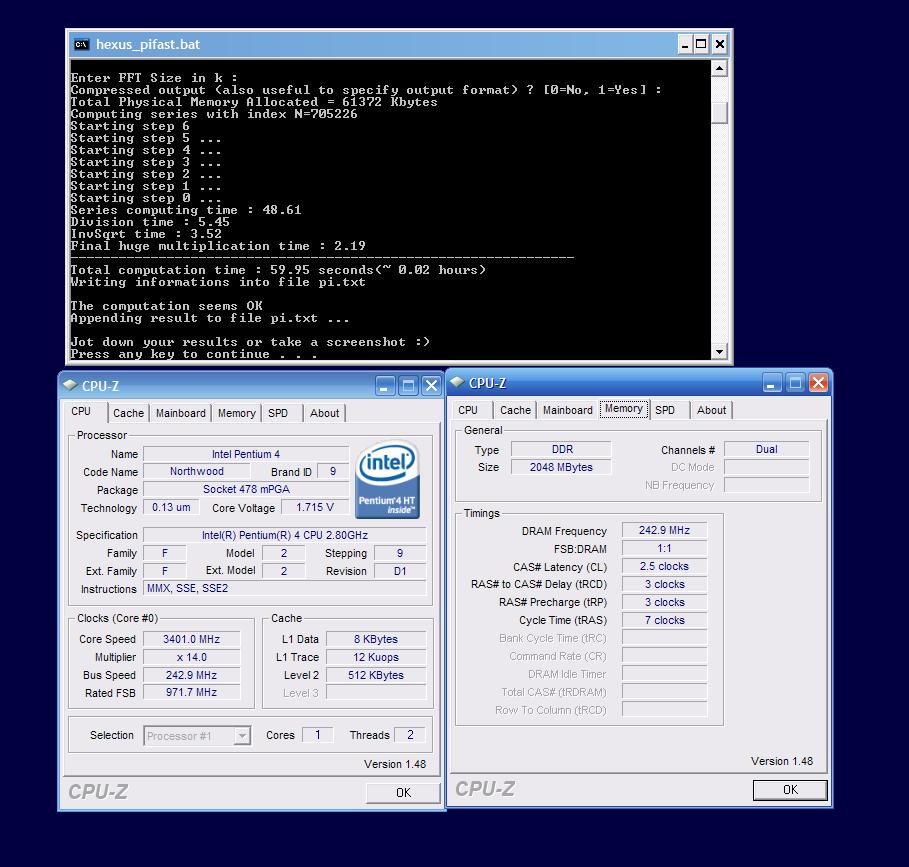Click the '7 clocks' cycle time value
The height and width of the screenshot is (867, 909).
(664, 620)
